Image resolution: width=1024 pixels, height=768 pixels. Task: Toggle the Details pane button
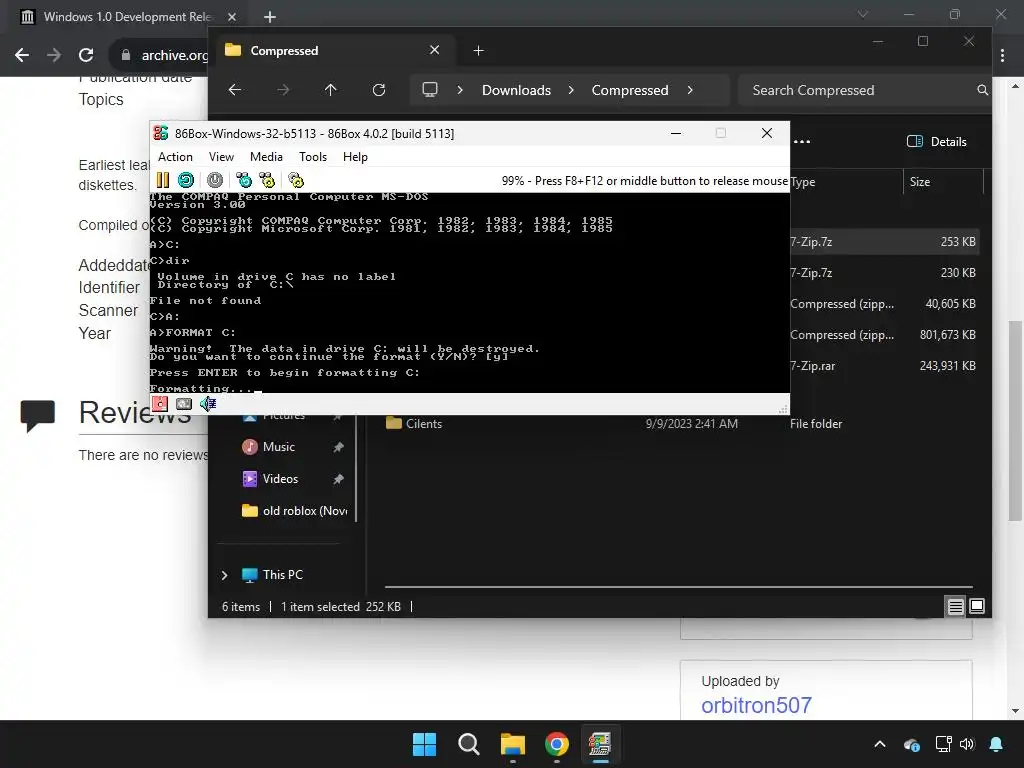[x=937, y=142]
